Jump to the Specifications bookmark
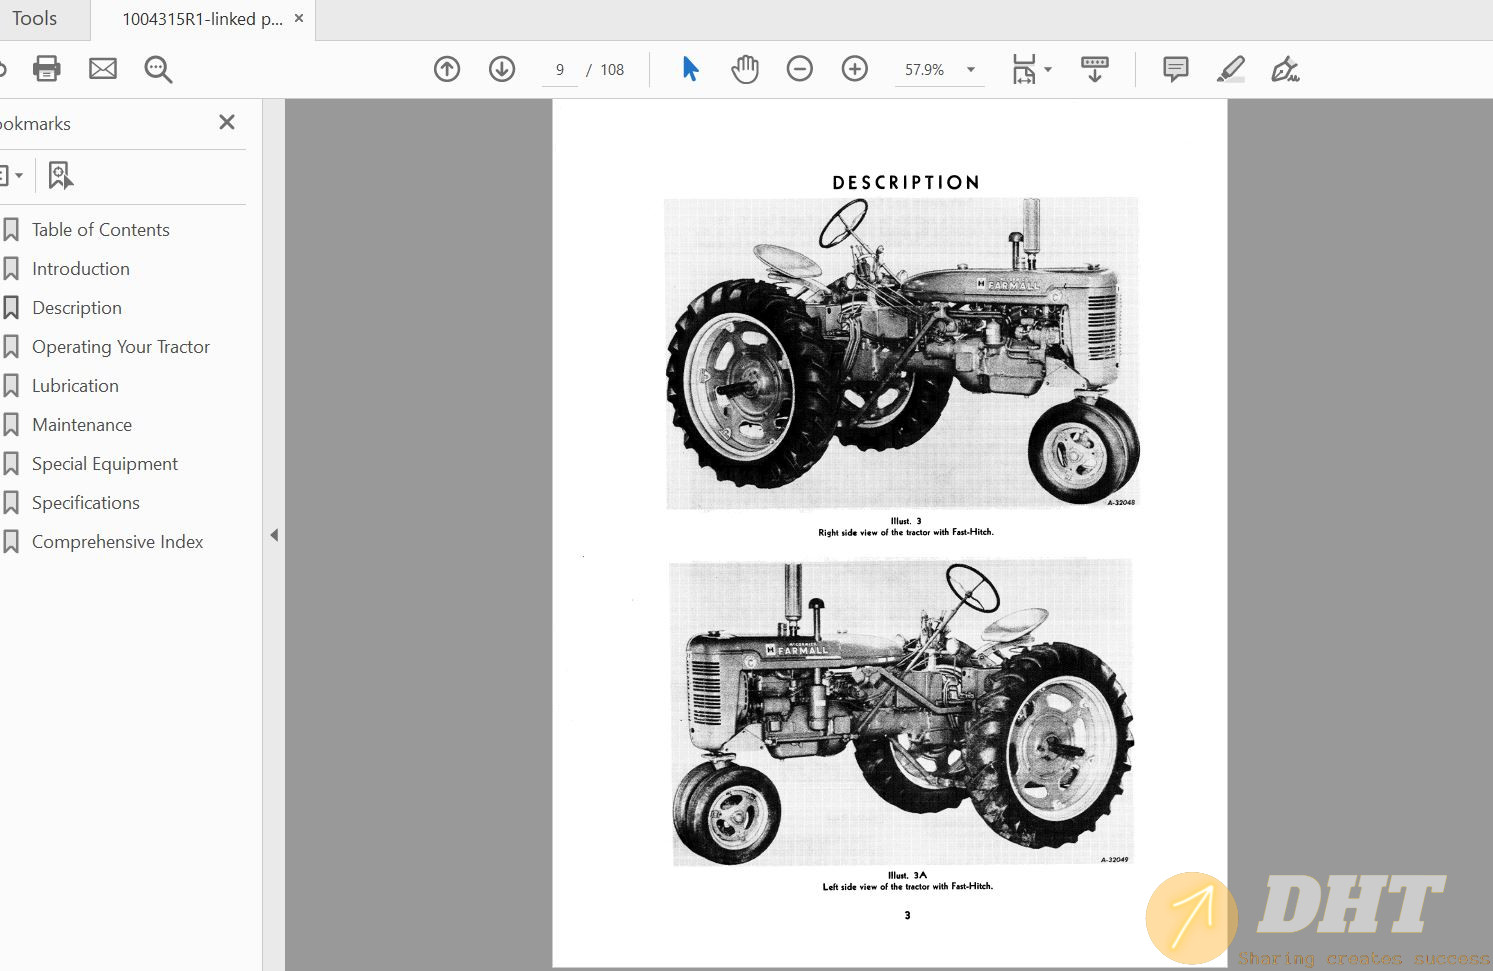 tap(86, 503)
